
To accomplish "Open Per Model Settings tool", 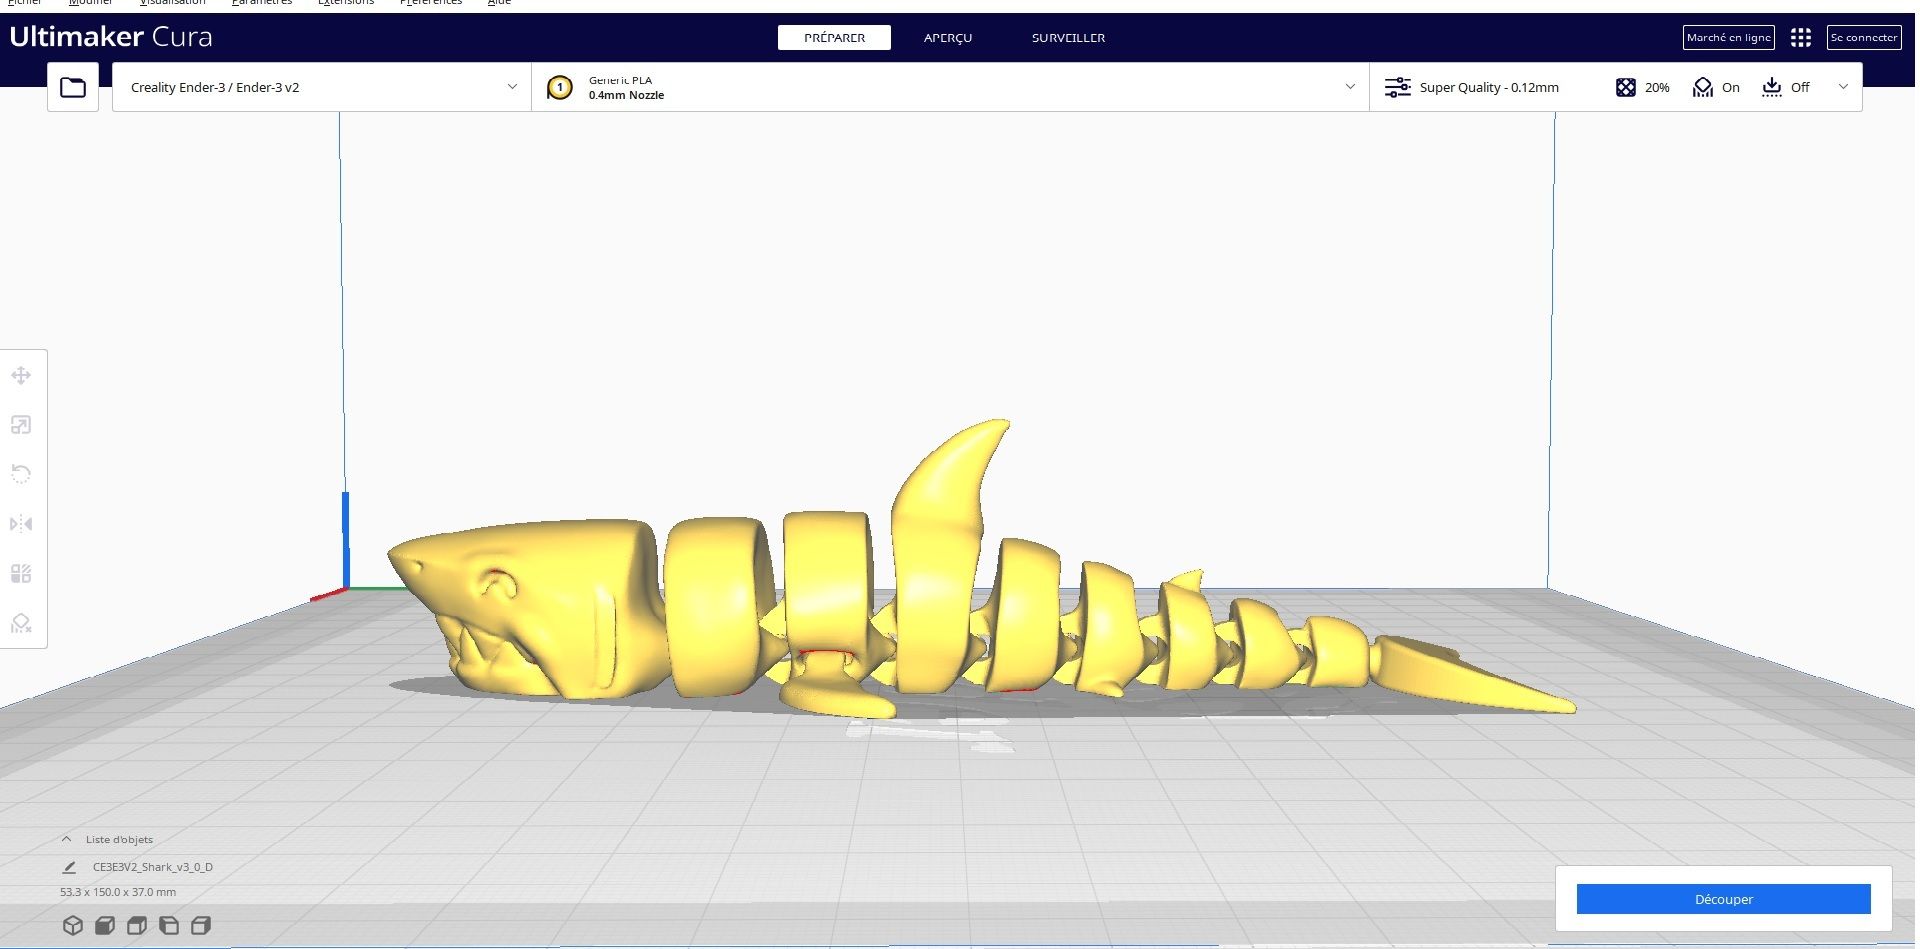I will point(21,573).
